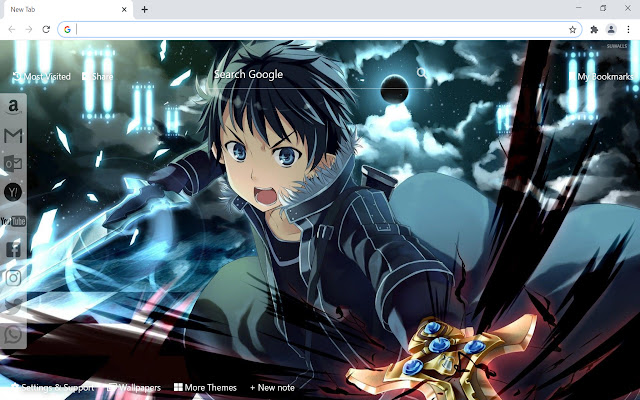Image resolution: width=640 pixels, height=400 pixels.
Task: Close the New Tab tab
Action: coord(124,9)
